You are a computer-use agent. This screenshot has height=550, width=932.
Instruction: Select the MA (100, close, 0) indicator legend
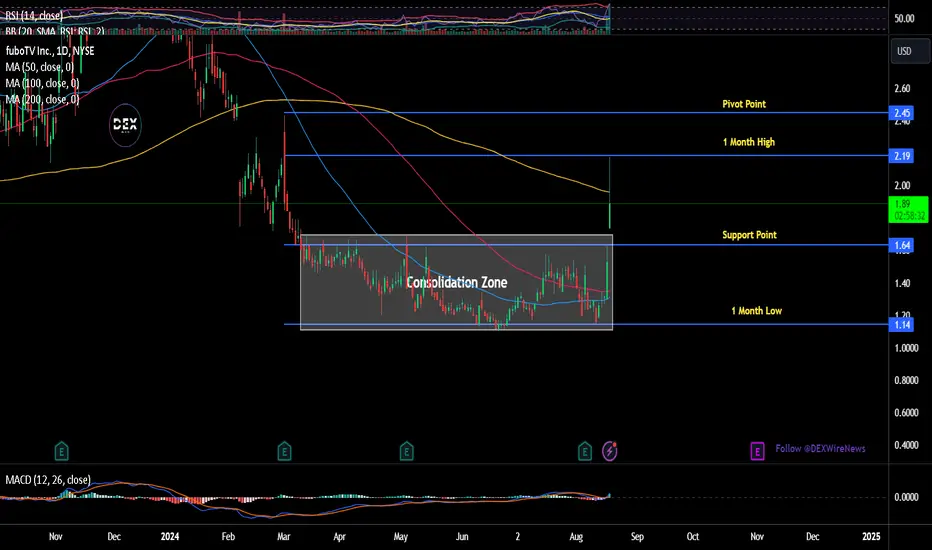pos(42,83)
